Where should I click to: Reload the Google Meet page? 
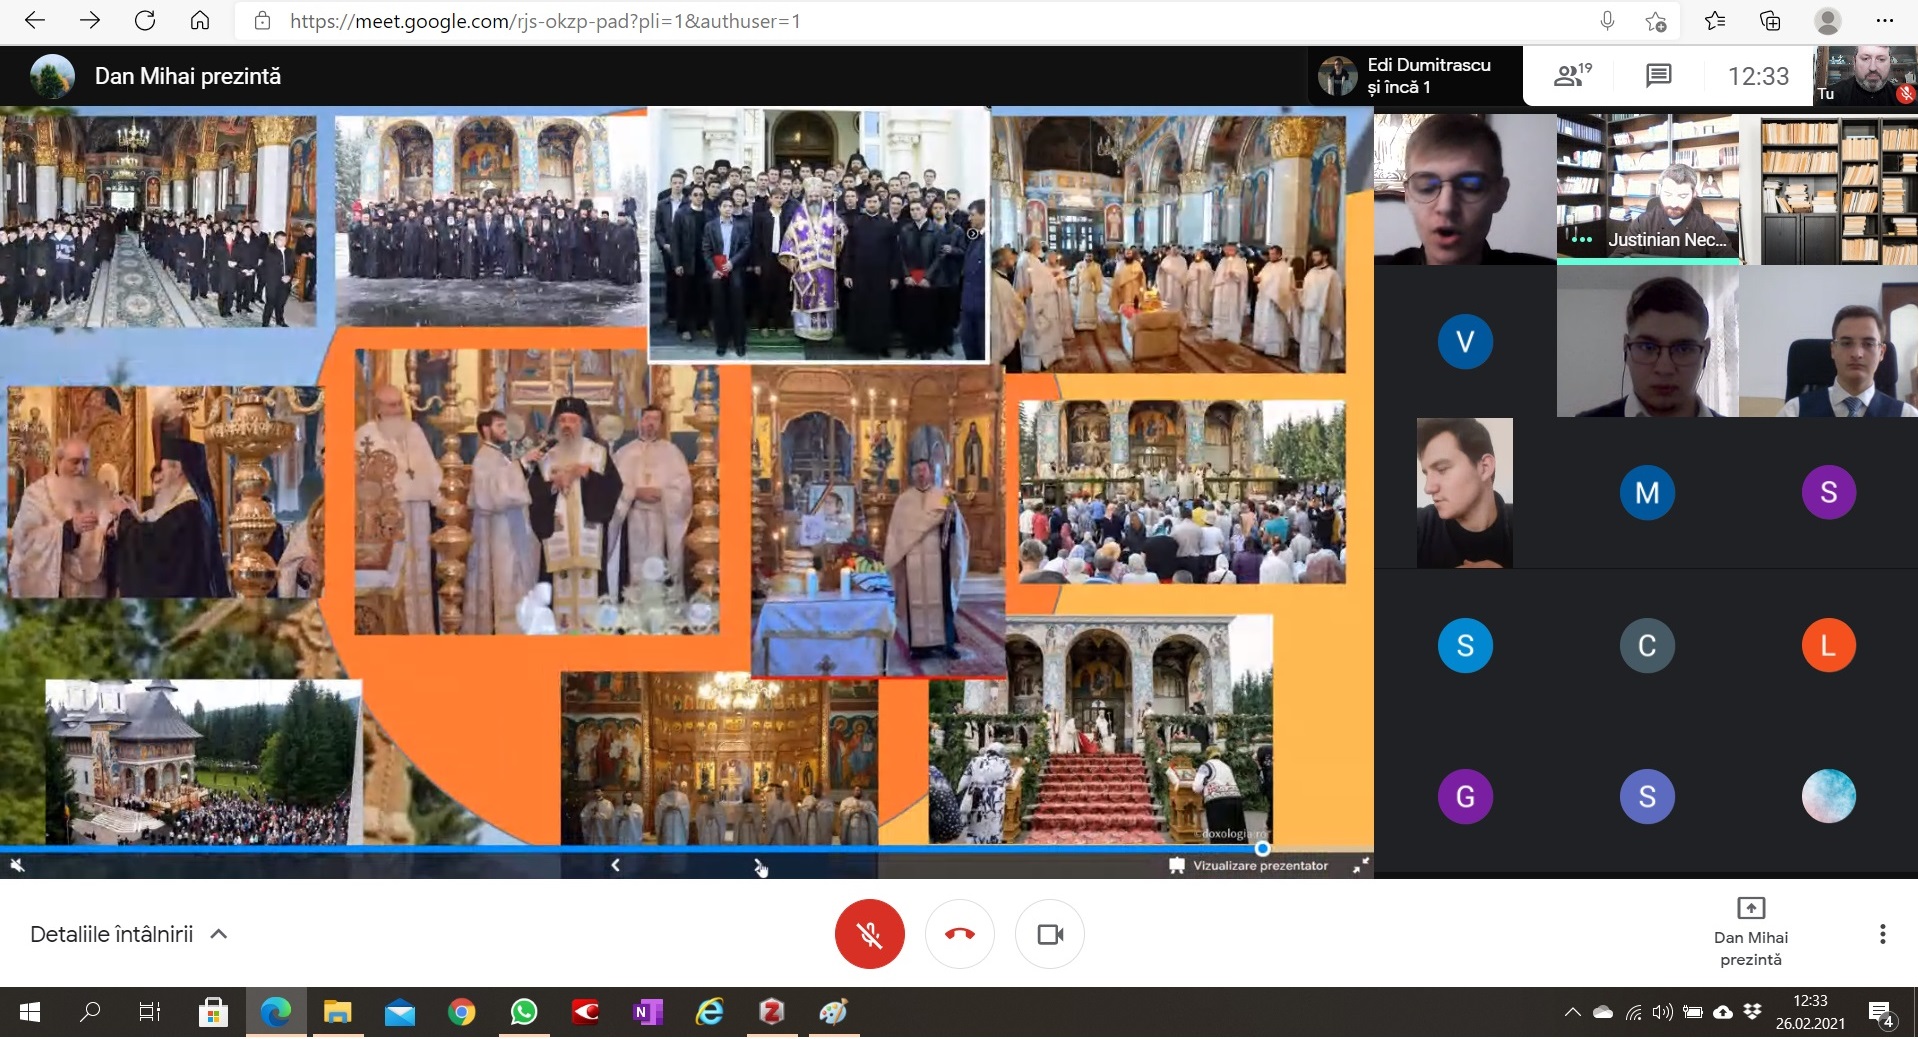(145, 21)
